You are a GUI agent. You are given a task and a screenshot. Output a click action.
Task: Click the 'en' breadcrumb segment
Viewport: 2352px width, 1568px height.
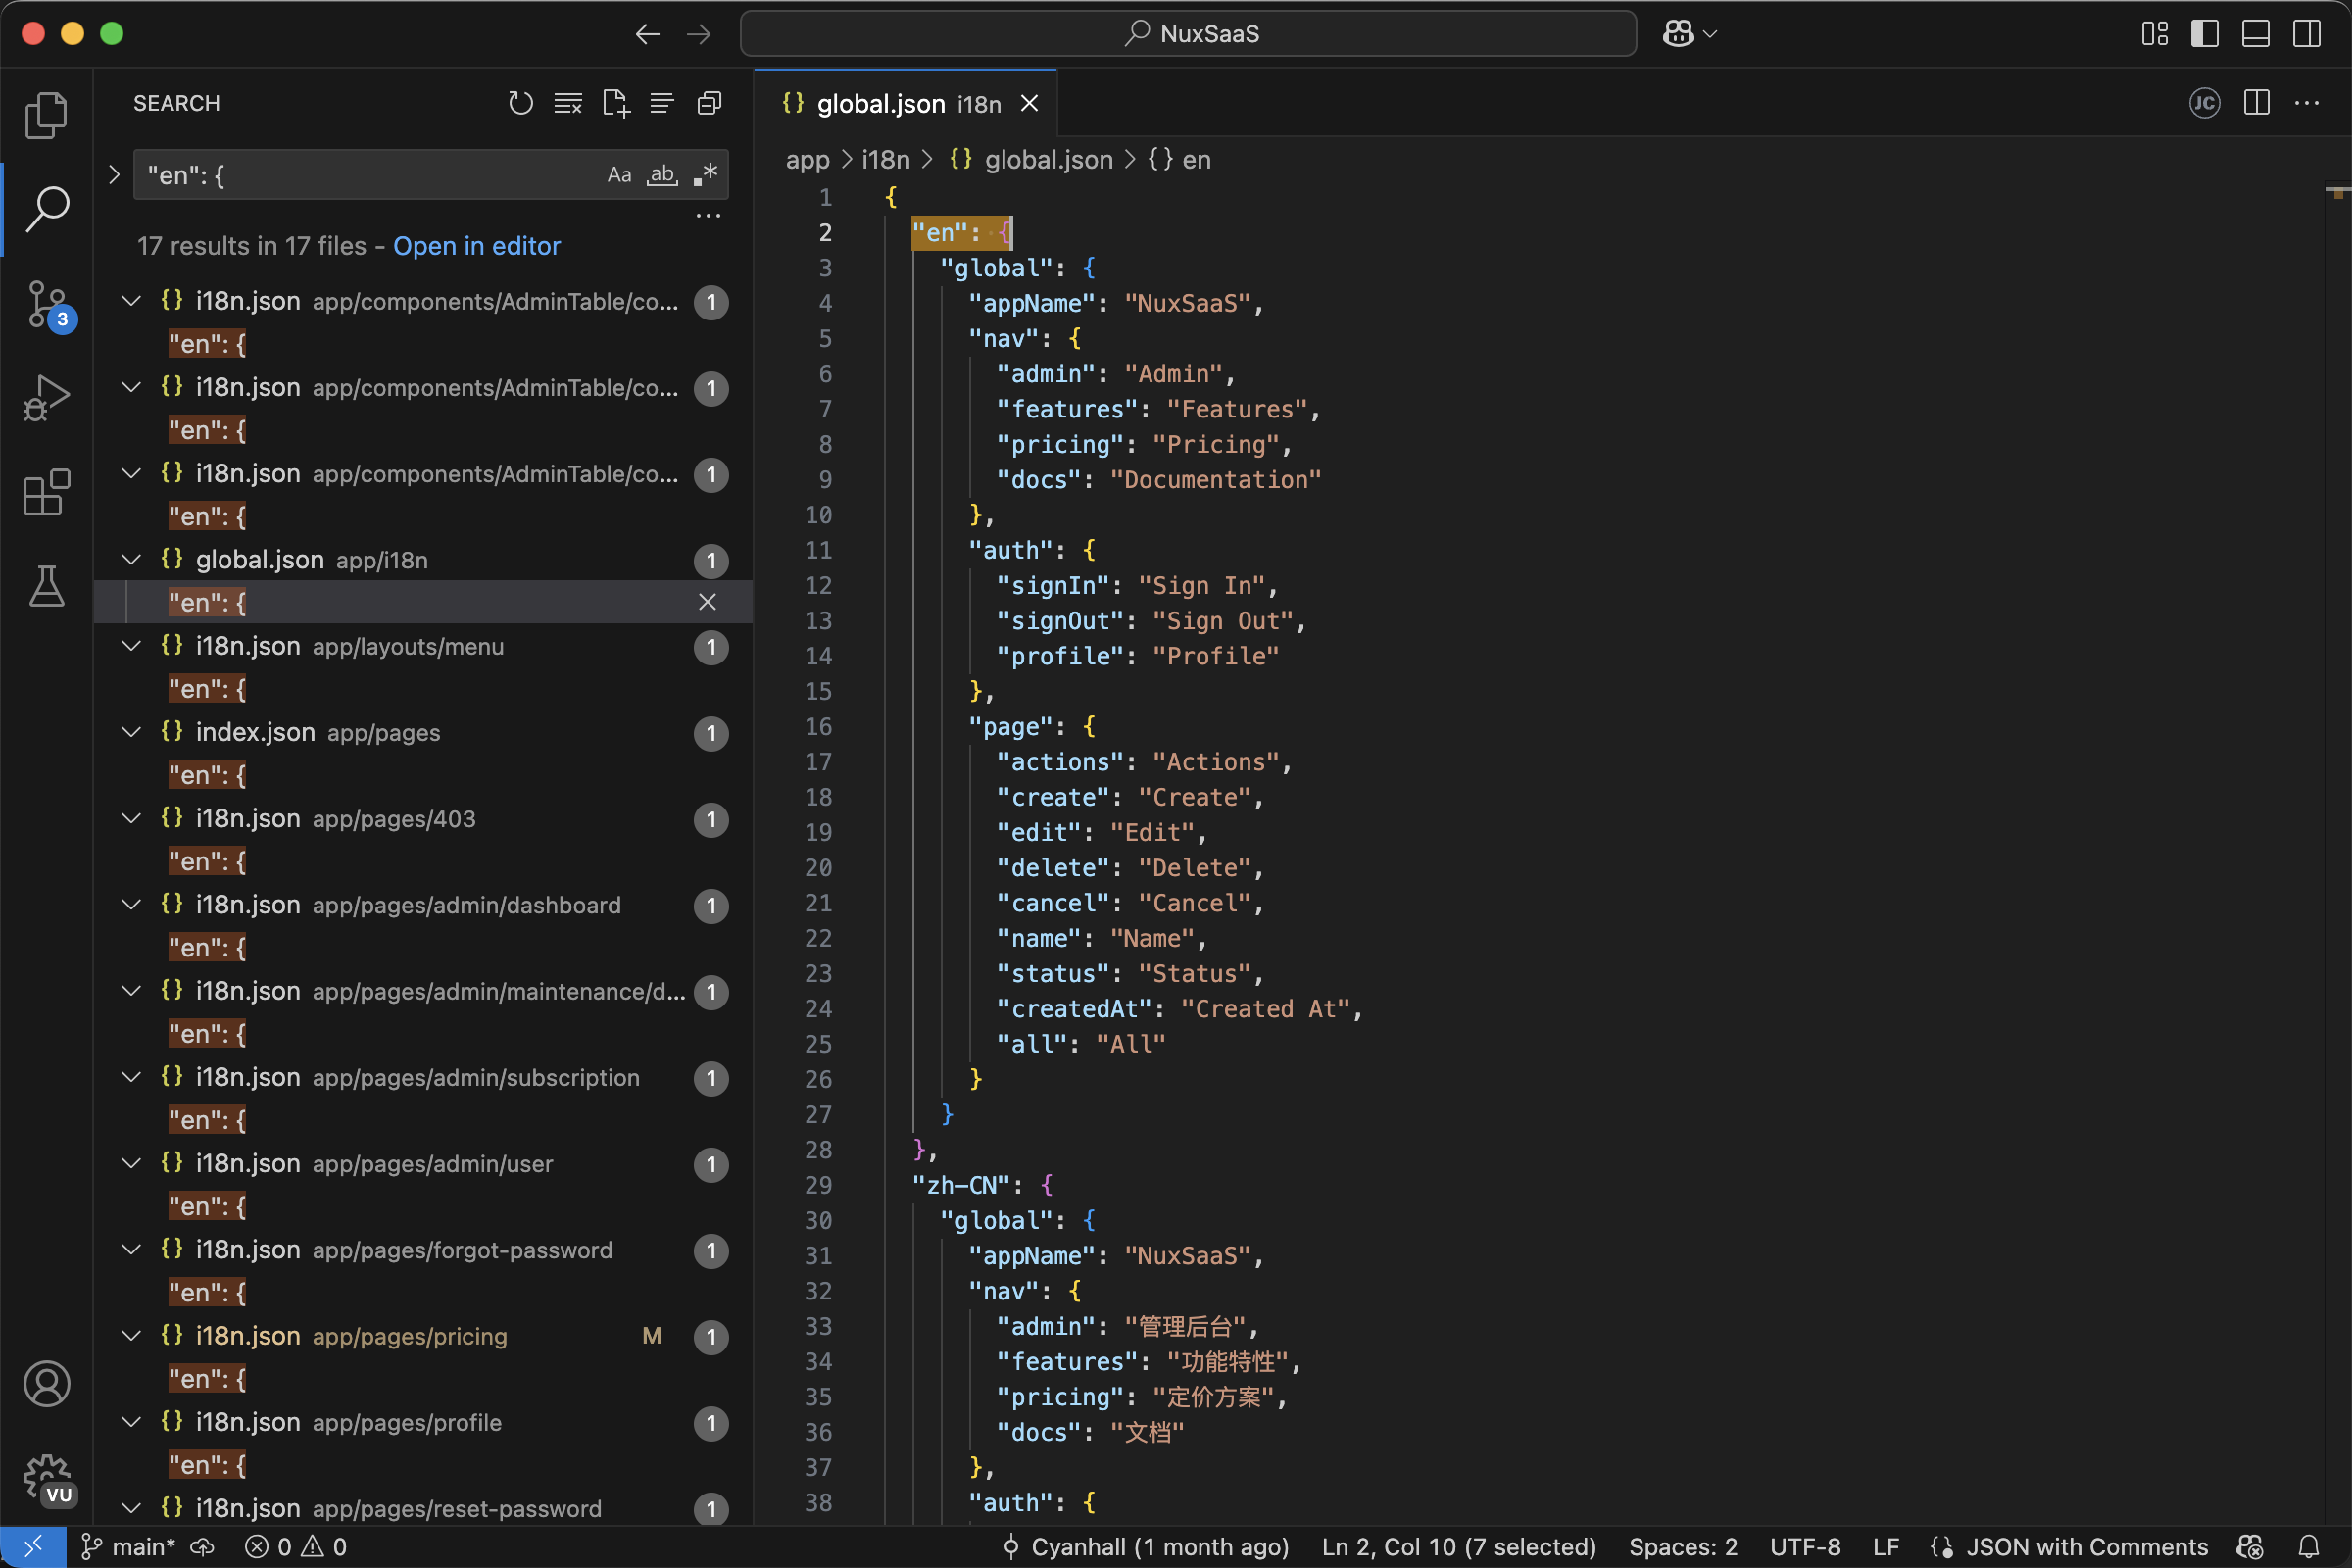click(1196, 160)
